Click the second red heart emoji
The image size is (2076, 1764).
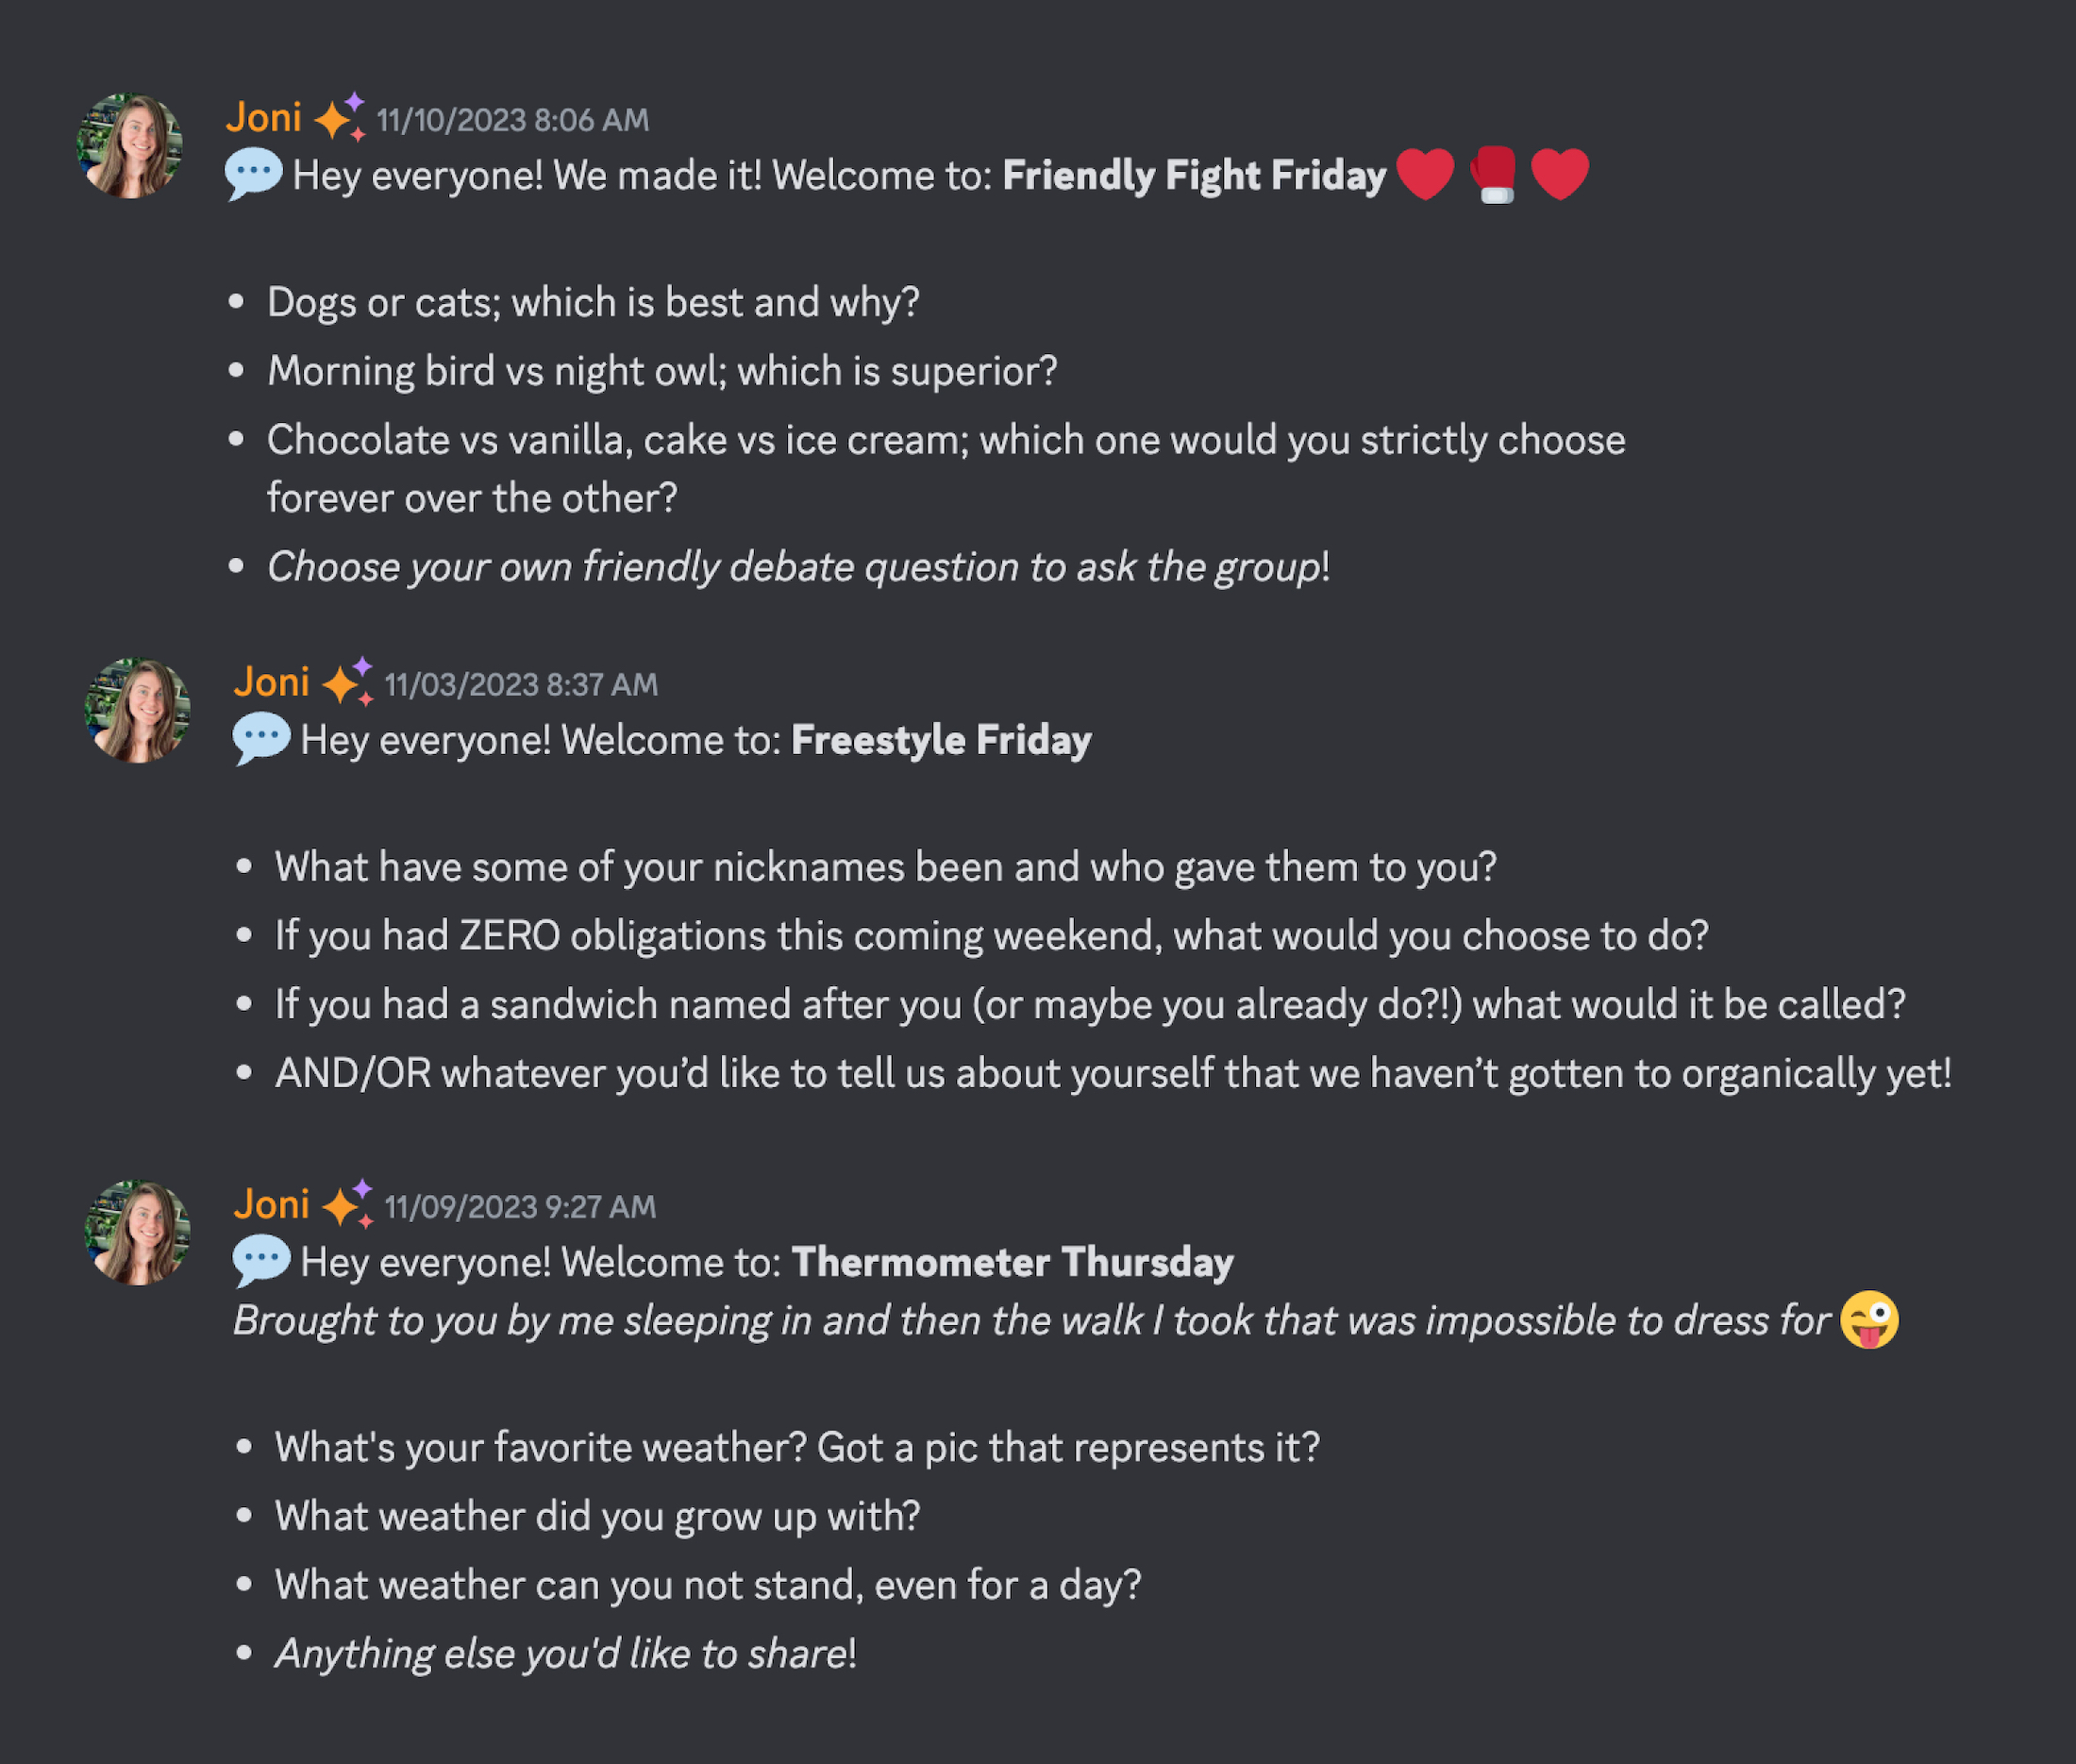[1560, 174]
